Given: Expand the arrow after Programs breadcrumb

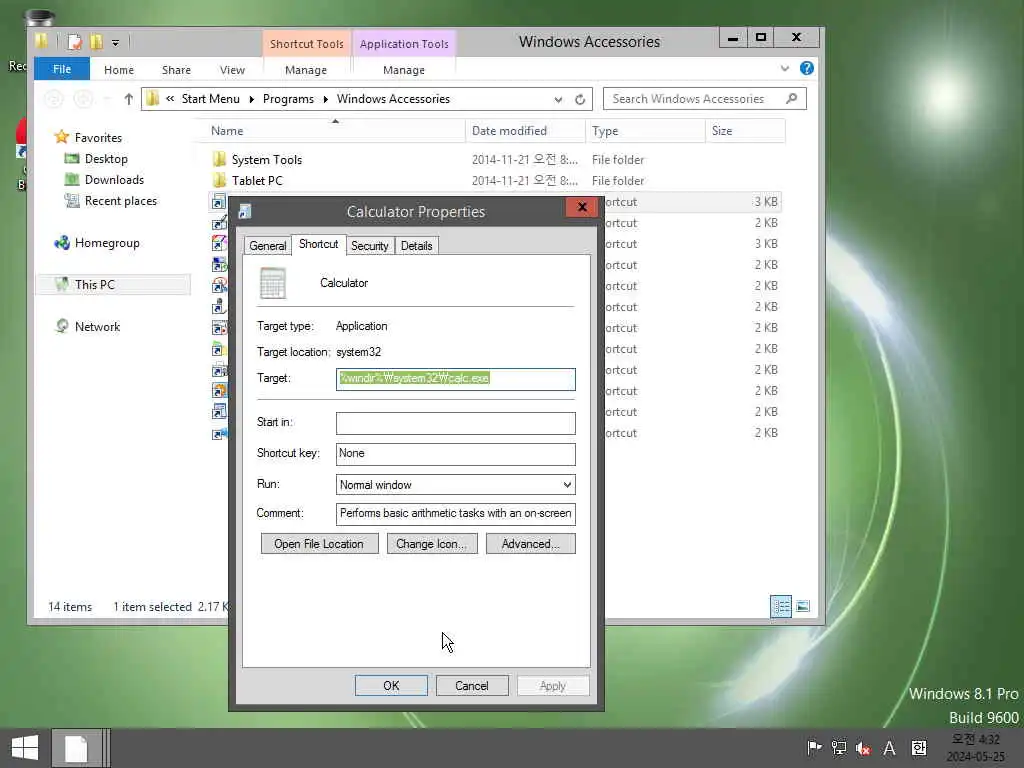Looking at the screenshot, I should coord(325,99).
